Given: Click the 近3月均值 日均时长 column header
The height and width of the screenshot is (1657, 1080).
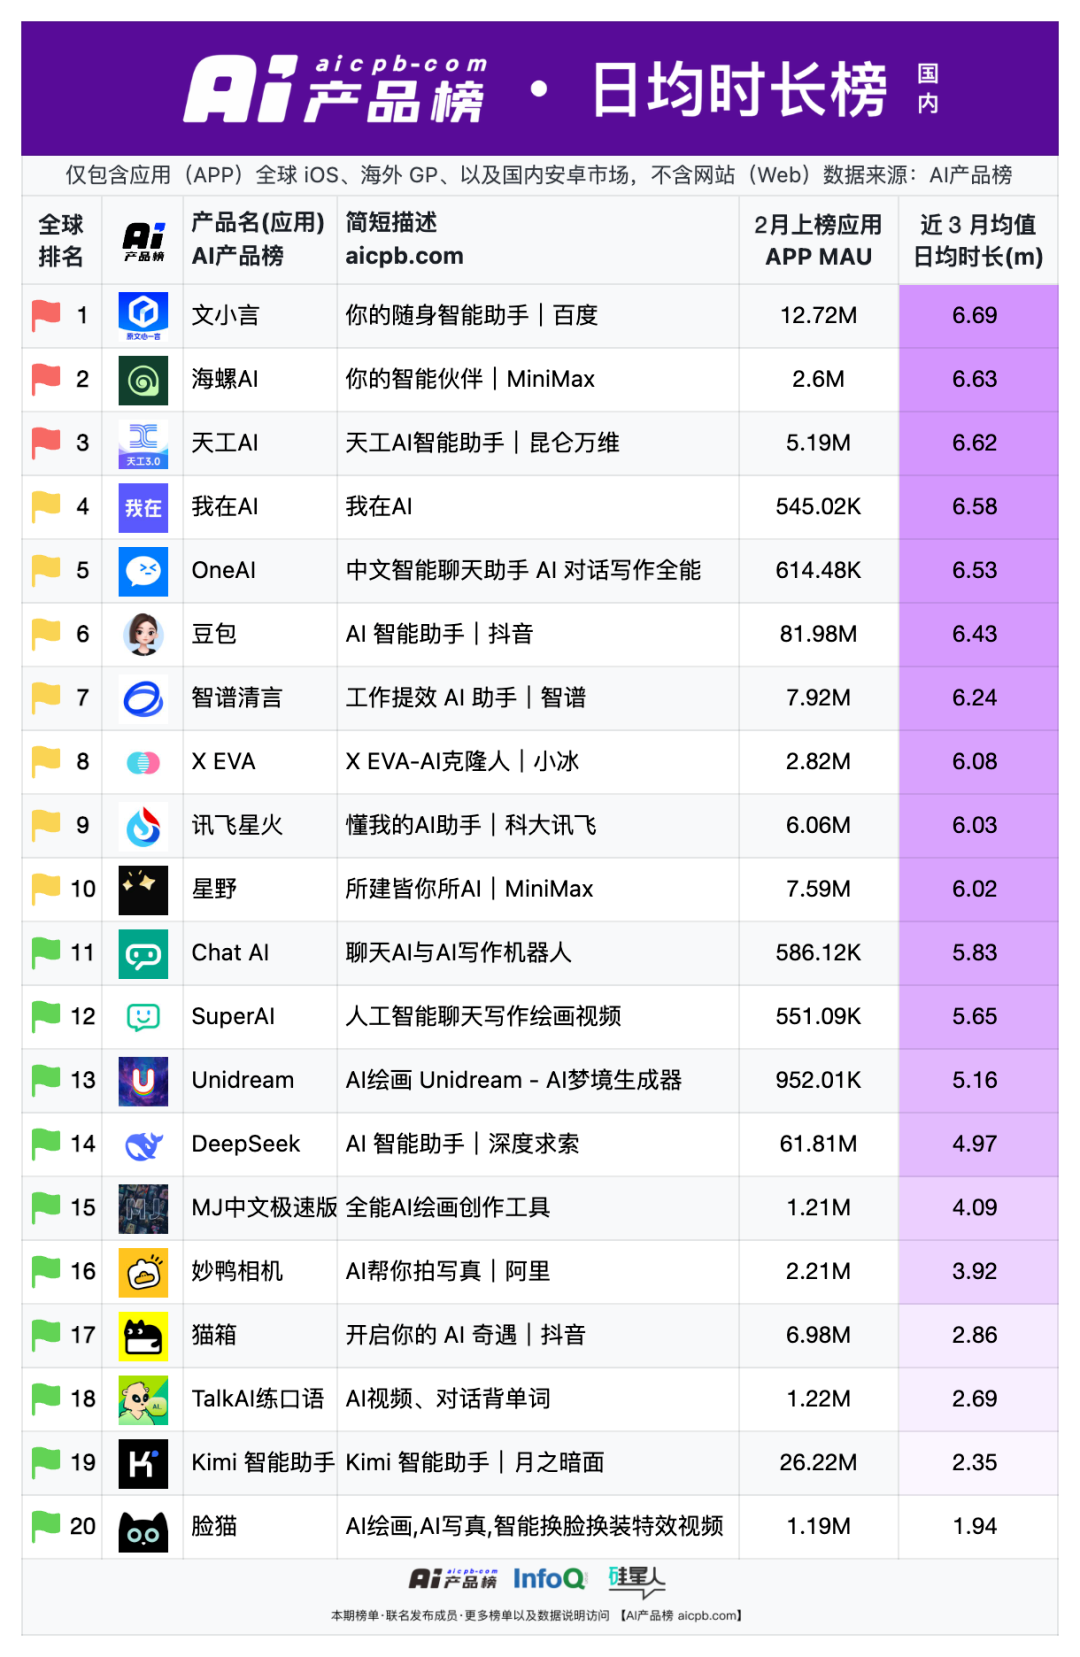Looking at the screenshot, I should [x=978, y=240].
